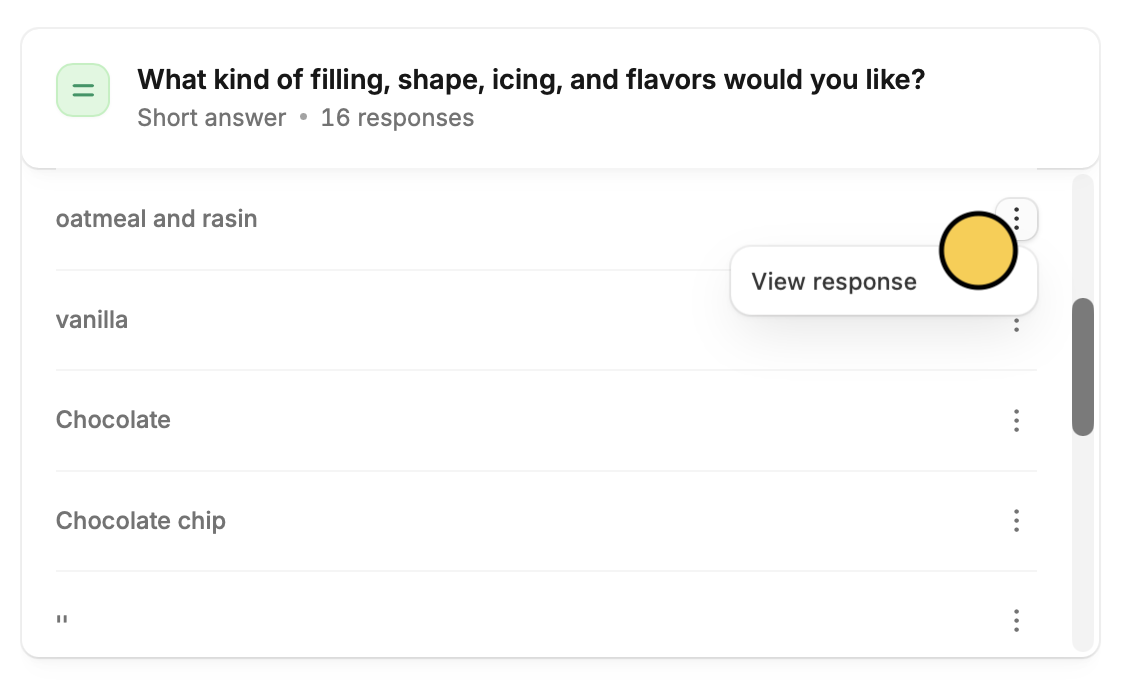Show more options for Chocolate chip response
This screenshot has width=1122, height=682.
coord(1016,520)
